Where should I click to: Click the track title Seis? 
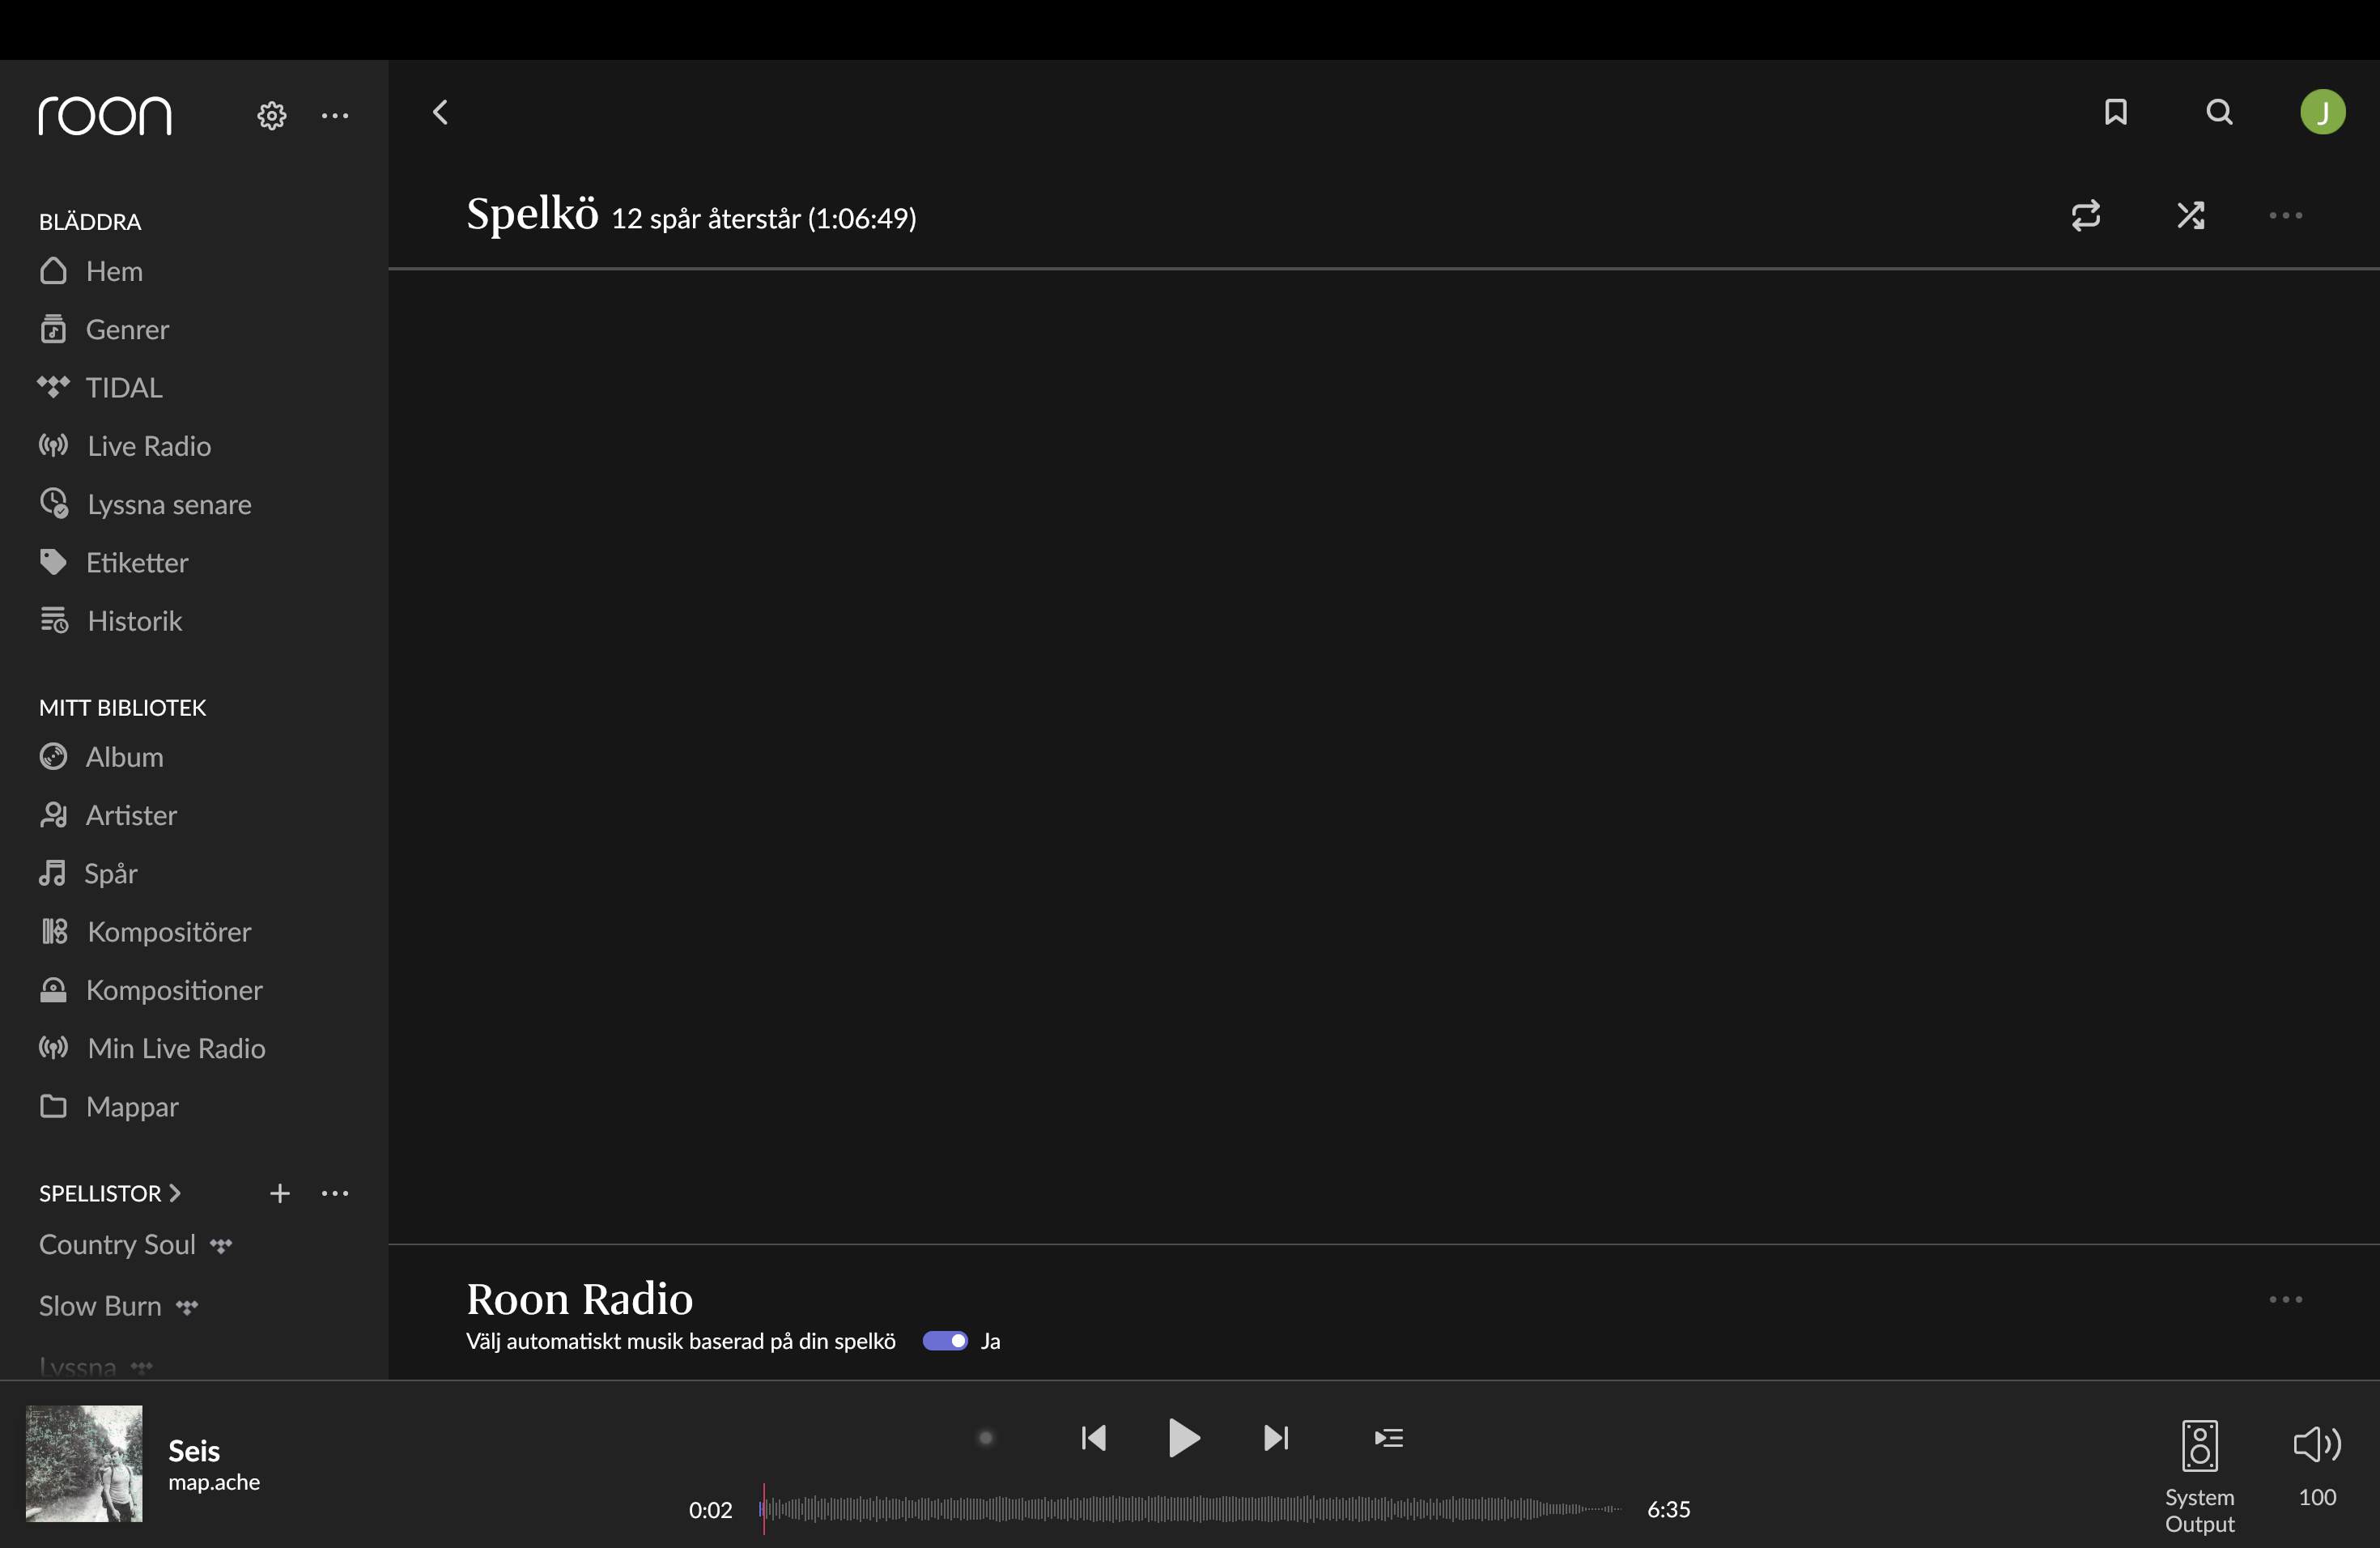click(x=194, y=1451)
